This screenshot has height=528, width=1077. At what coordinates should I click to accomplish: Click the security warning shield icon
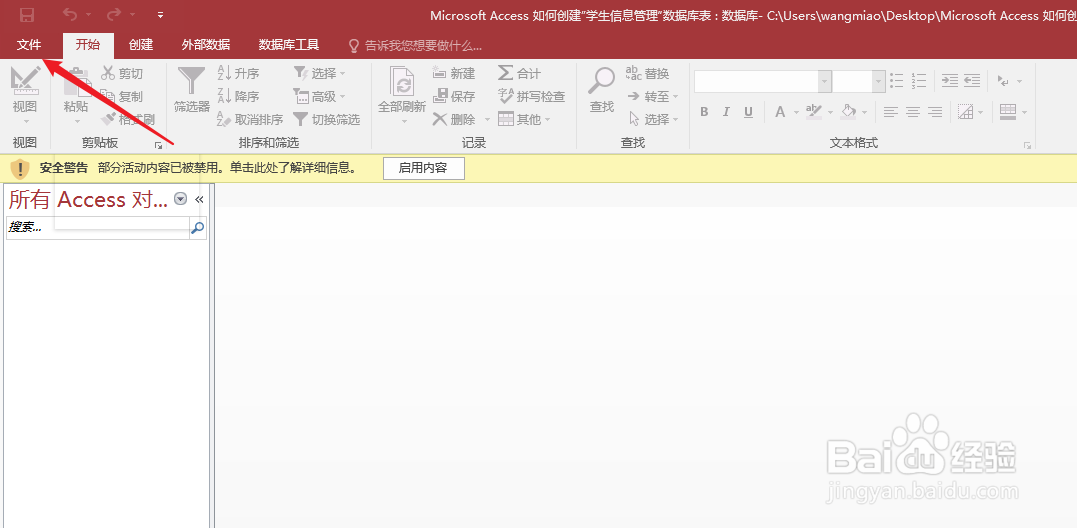click(x=20, y=168)
